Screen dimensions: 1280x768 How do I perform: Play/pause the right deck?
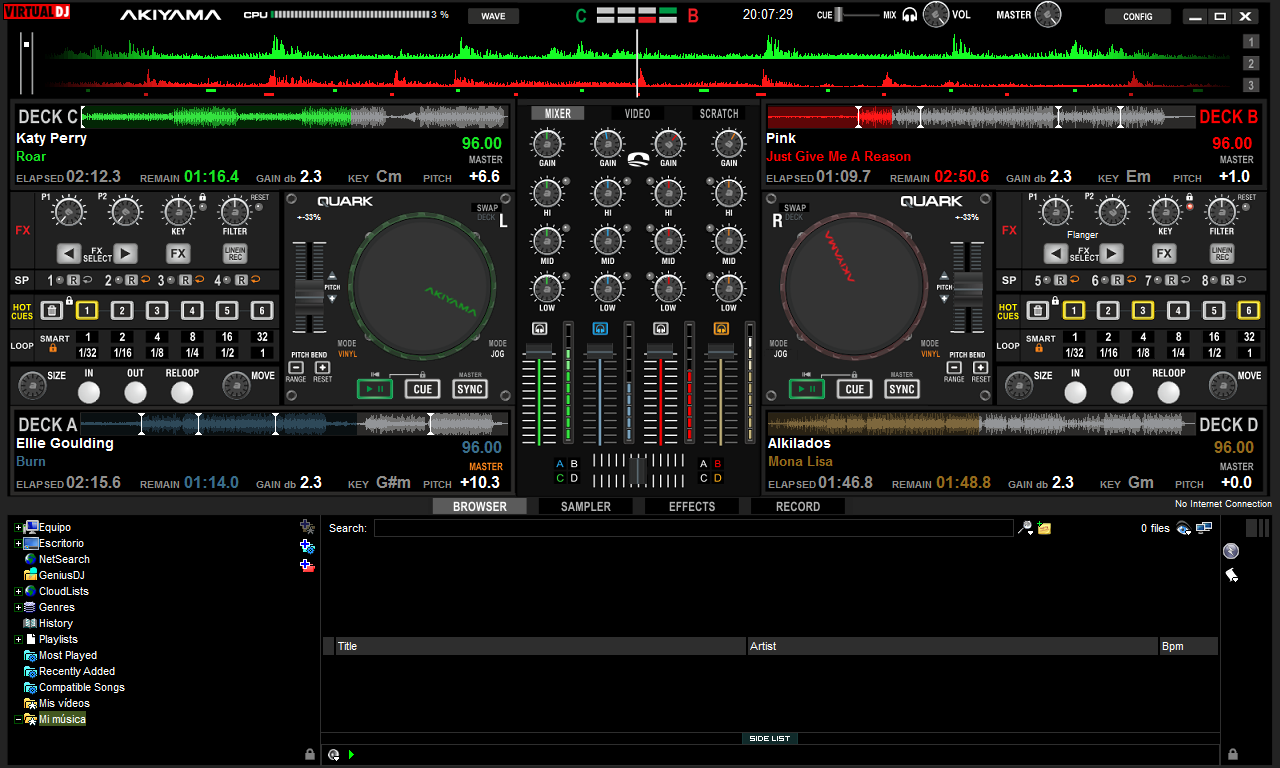(x=807, y=389)
